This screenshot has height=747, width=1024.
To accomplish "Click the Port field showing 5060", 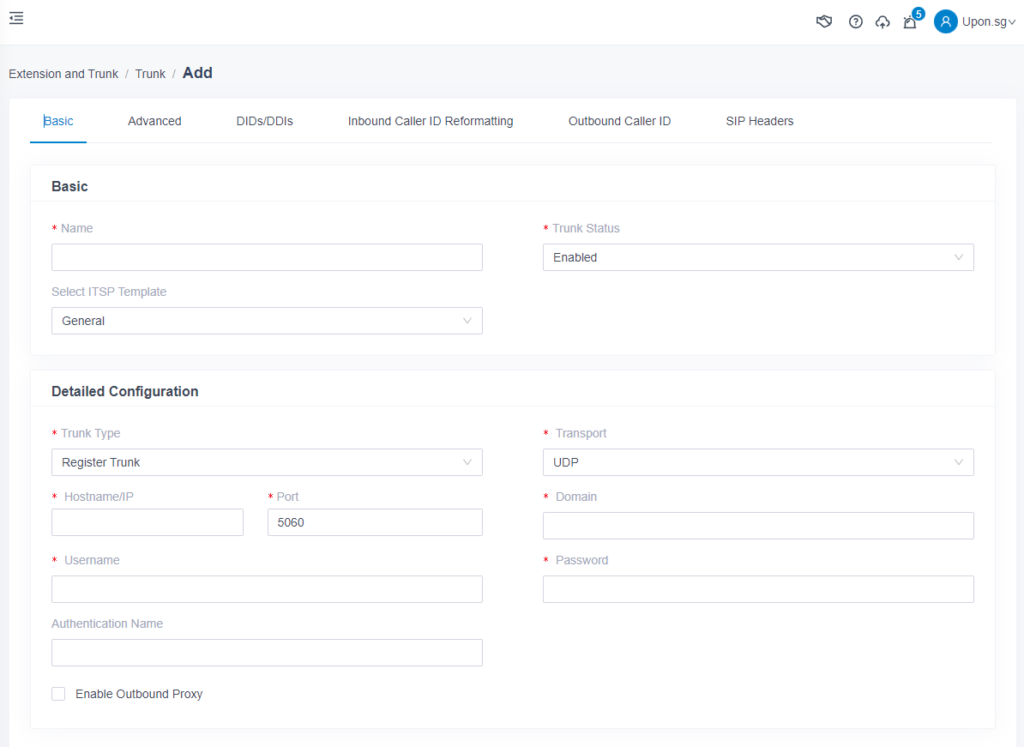I will coord(374,521).
